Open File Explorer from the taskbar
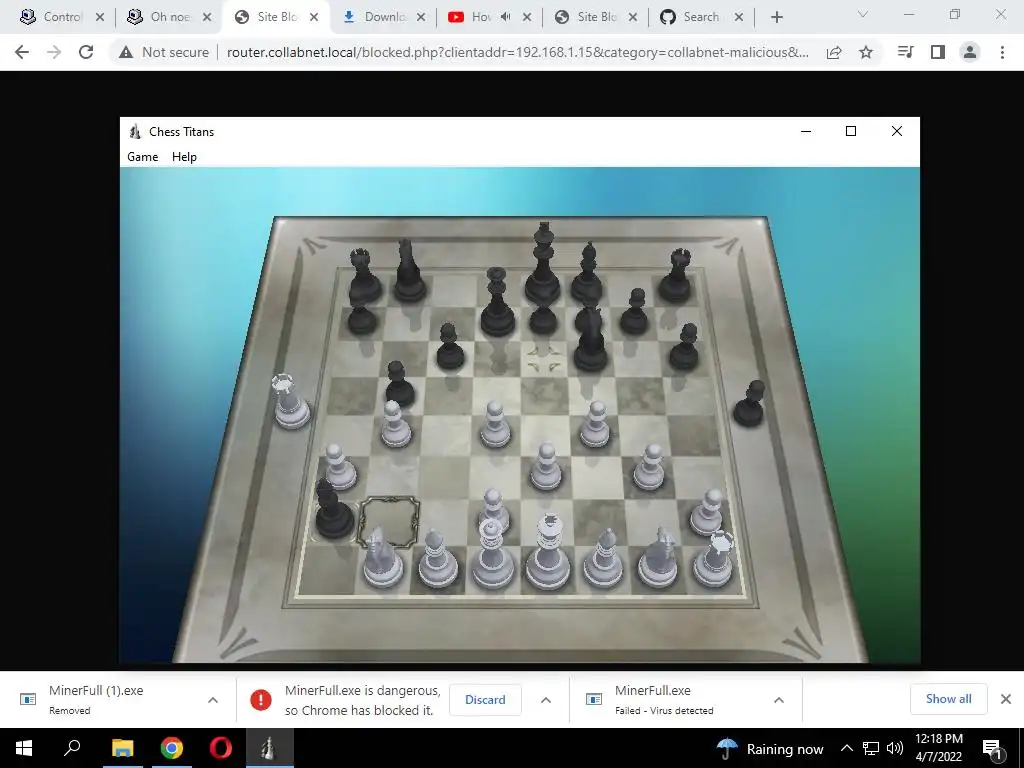Screen dimensions: 1024x768 [122, 748]
